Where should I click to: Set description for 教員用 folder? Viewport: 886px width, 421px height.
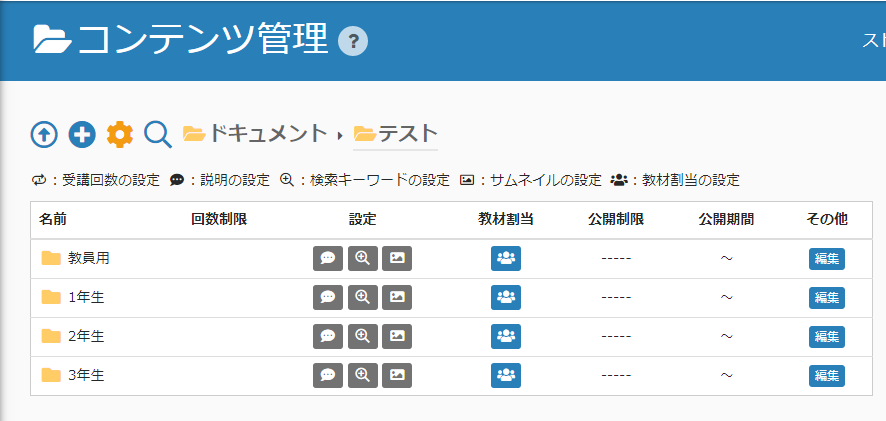coord(327,258)
